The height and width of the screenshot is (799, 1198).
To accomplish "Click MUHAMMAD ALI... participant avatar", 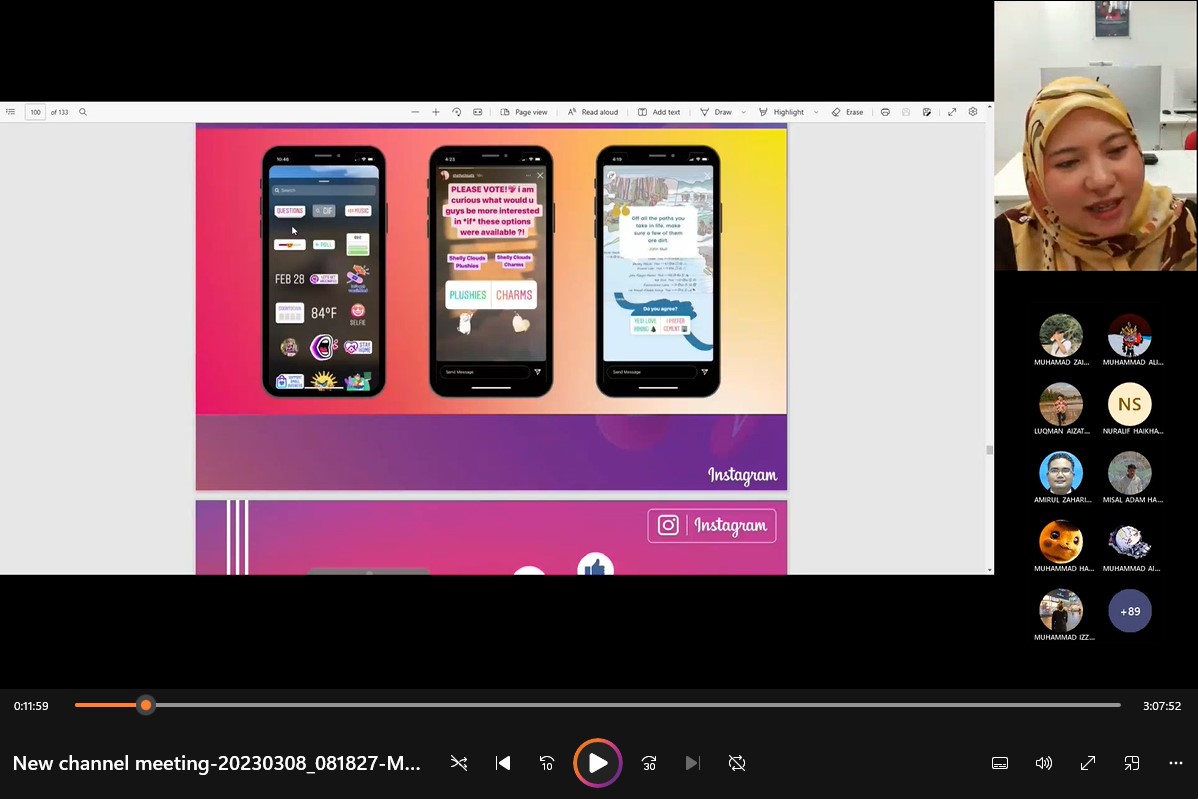I will [1130, 335].
